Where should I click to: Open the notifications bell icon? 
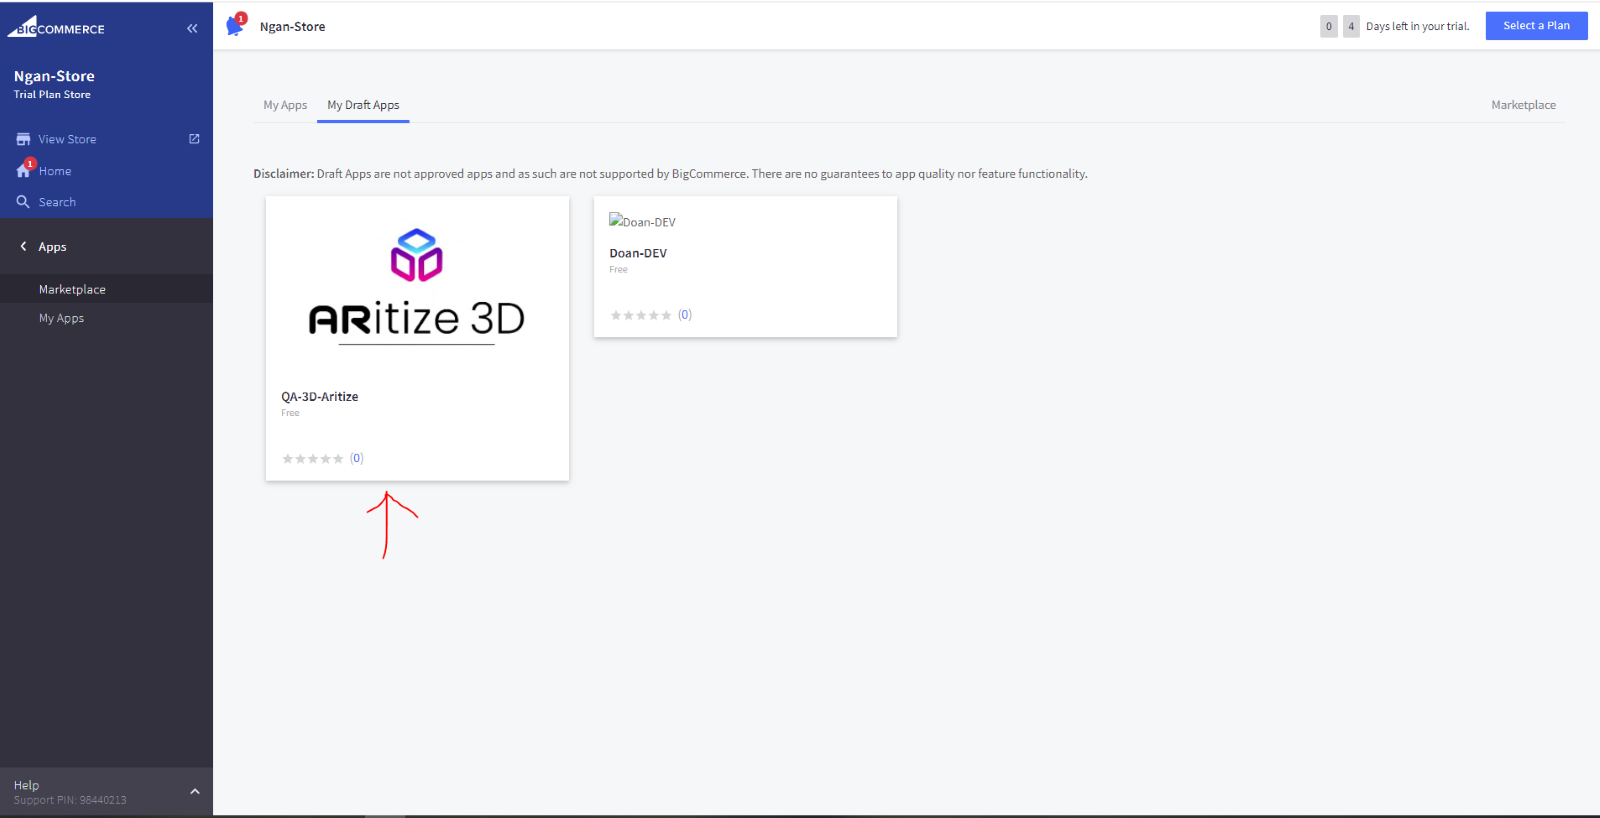coord(235,25)
